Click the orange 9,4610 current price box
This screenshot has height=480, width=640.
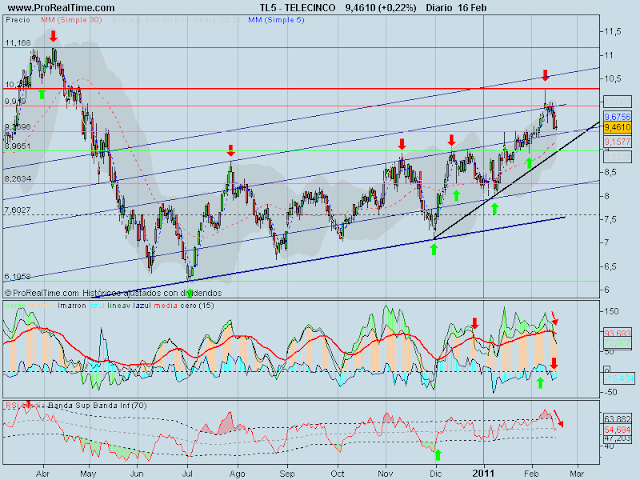point(618,127)
